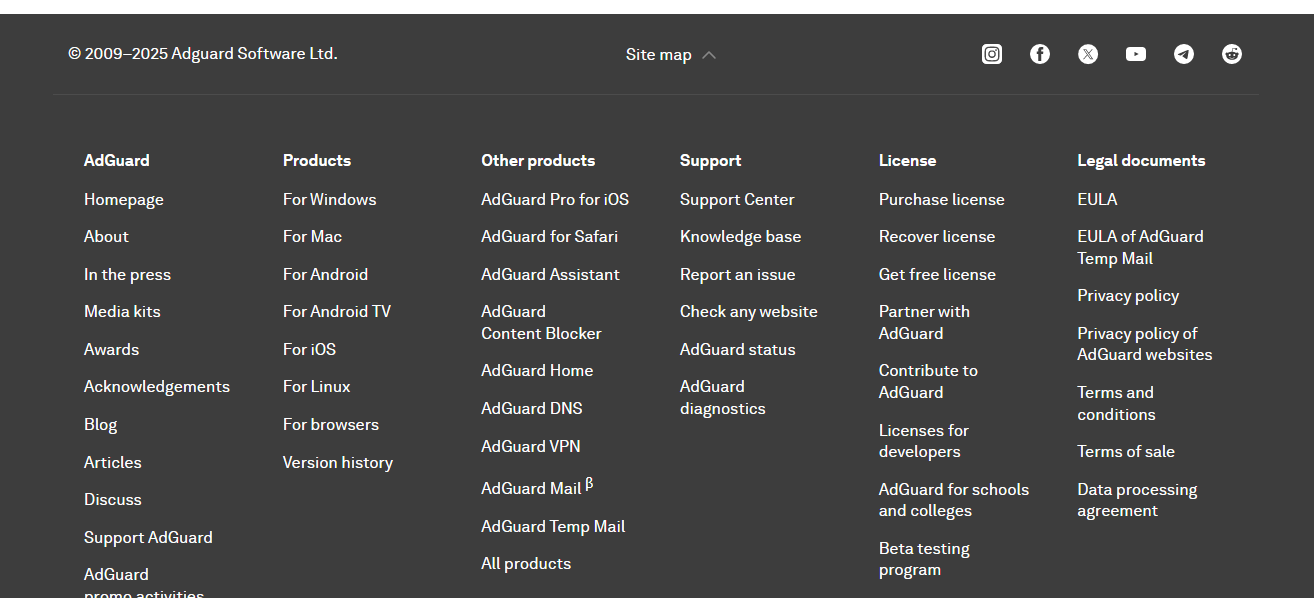Select the For Mac product link
The height and width of the screenshot is (598, 1314).
tap(312, 237)
